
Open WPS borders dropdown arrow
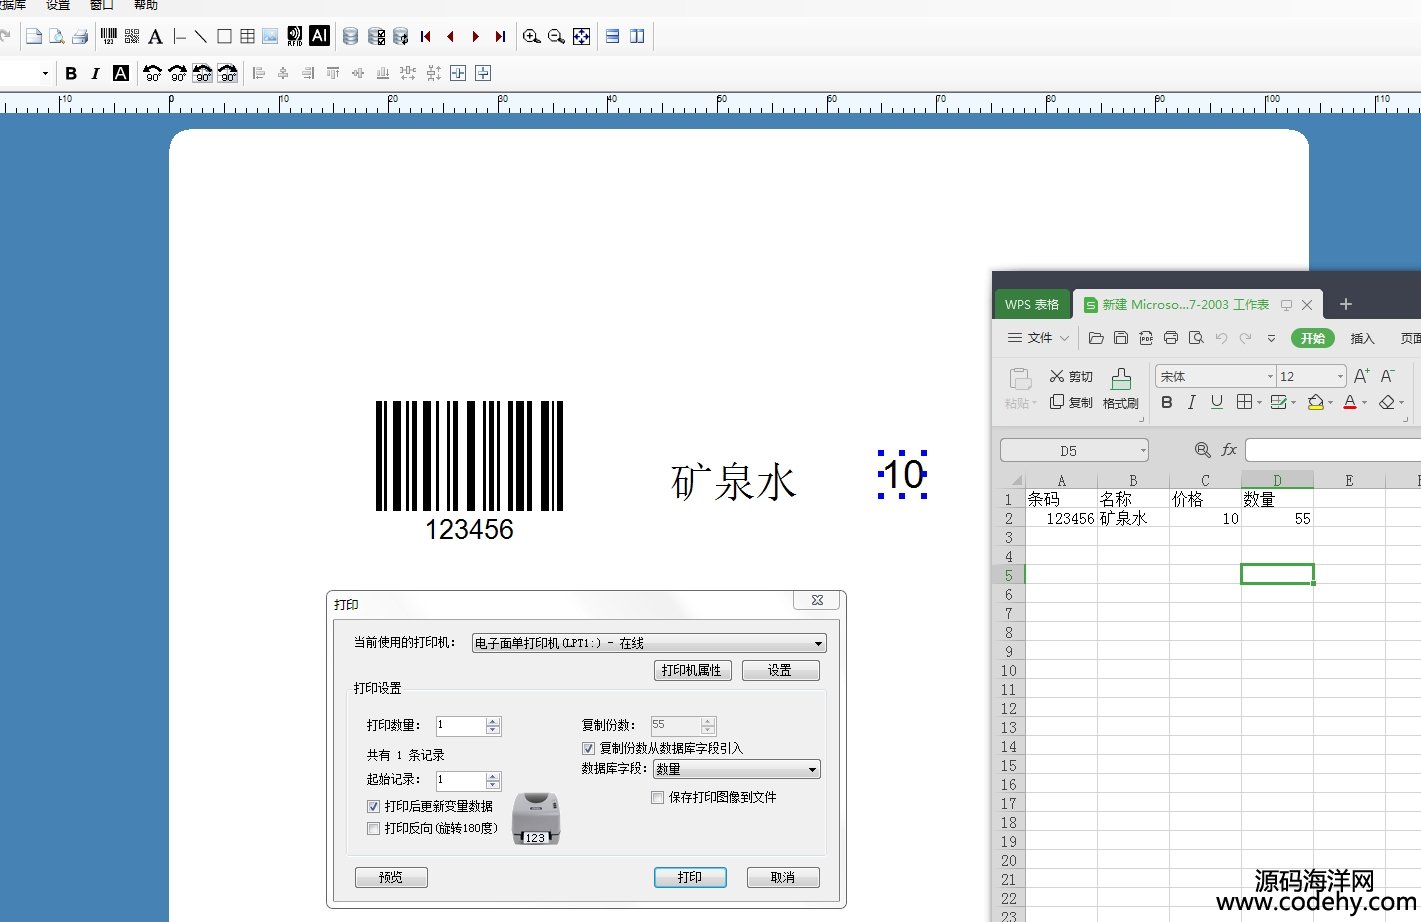[x=1259, y=403]
